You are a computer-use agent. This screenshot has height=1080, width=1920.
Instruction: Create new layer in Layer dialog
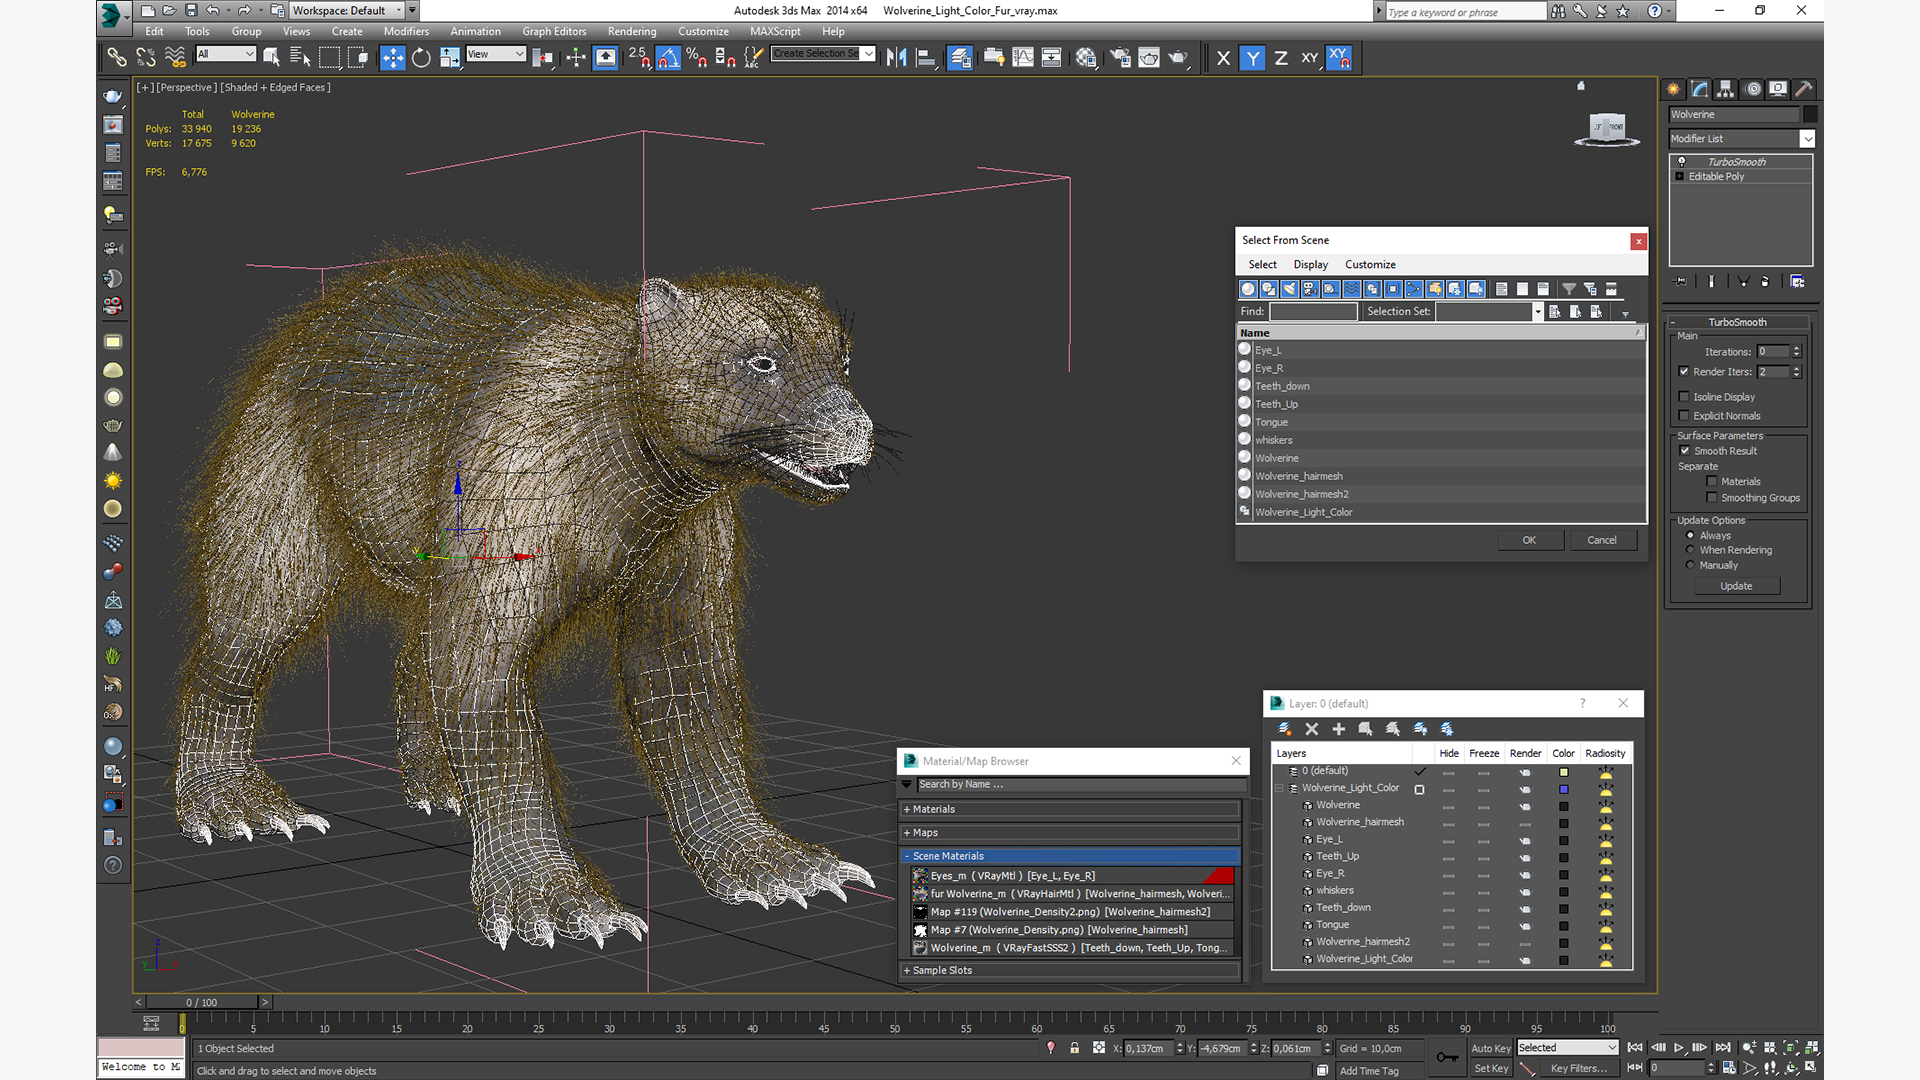click(x=1285, y=729)
